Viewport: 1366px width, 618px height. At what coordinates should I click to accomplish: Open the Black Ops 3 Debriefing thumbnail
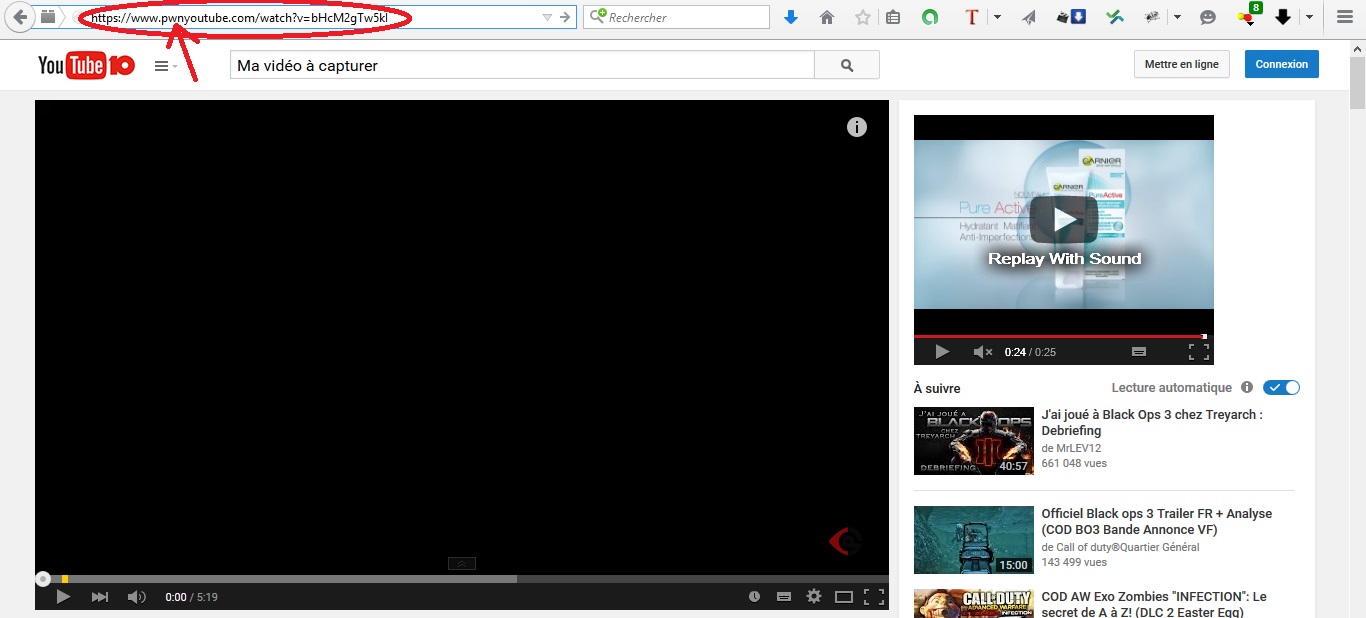tap(974, 441)
